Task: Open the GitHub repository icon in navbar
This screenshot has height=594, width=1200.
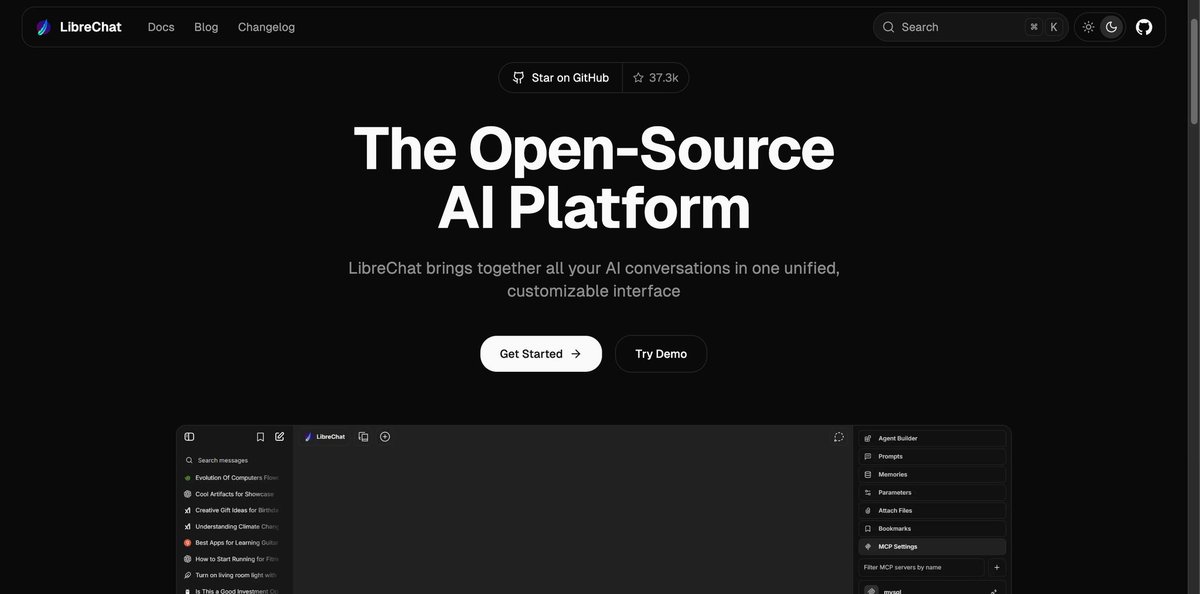Action: 1144,27
